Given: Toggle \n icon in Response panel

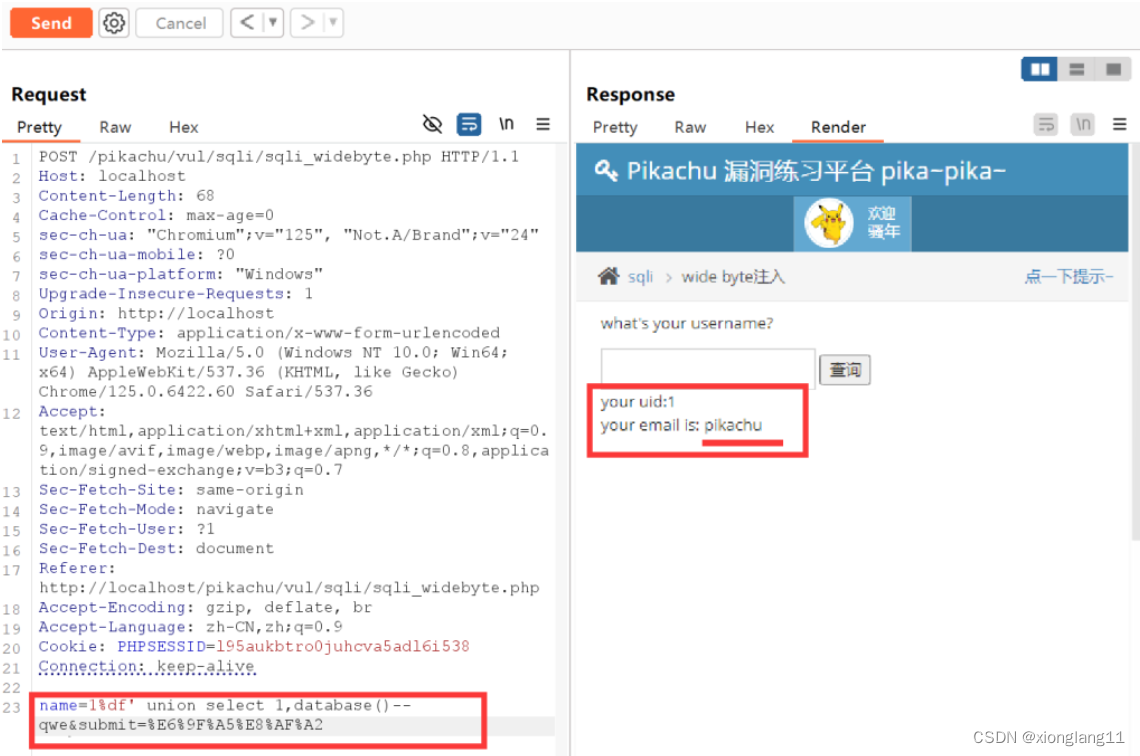Looking at the screenshot, I should [x=1083, y=124].
